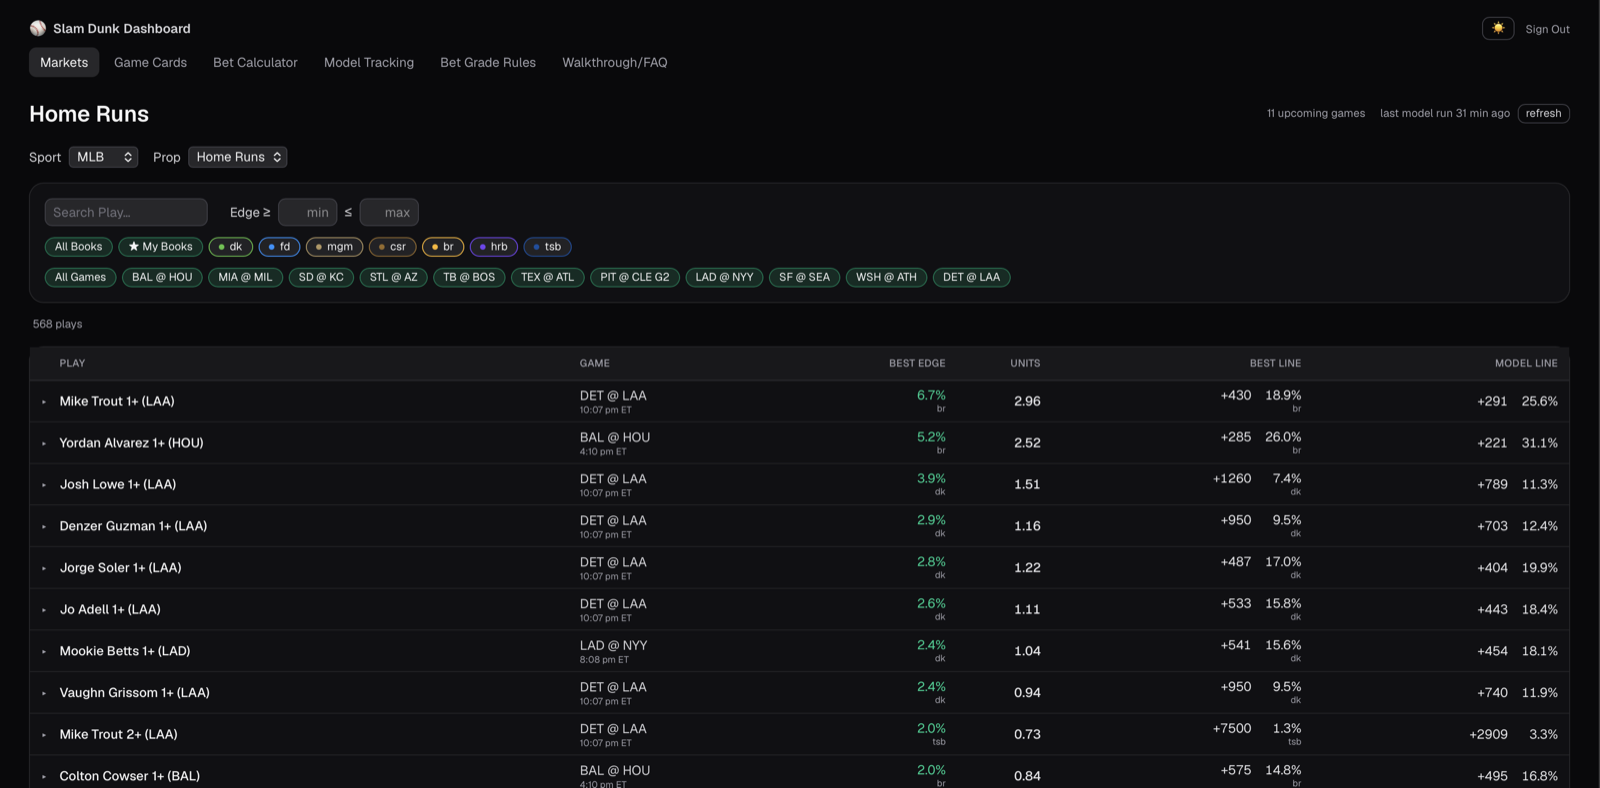Go to Model Tracking tab

(369, 62)
